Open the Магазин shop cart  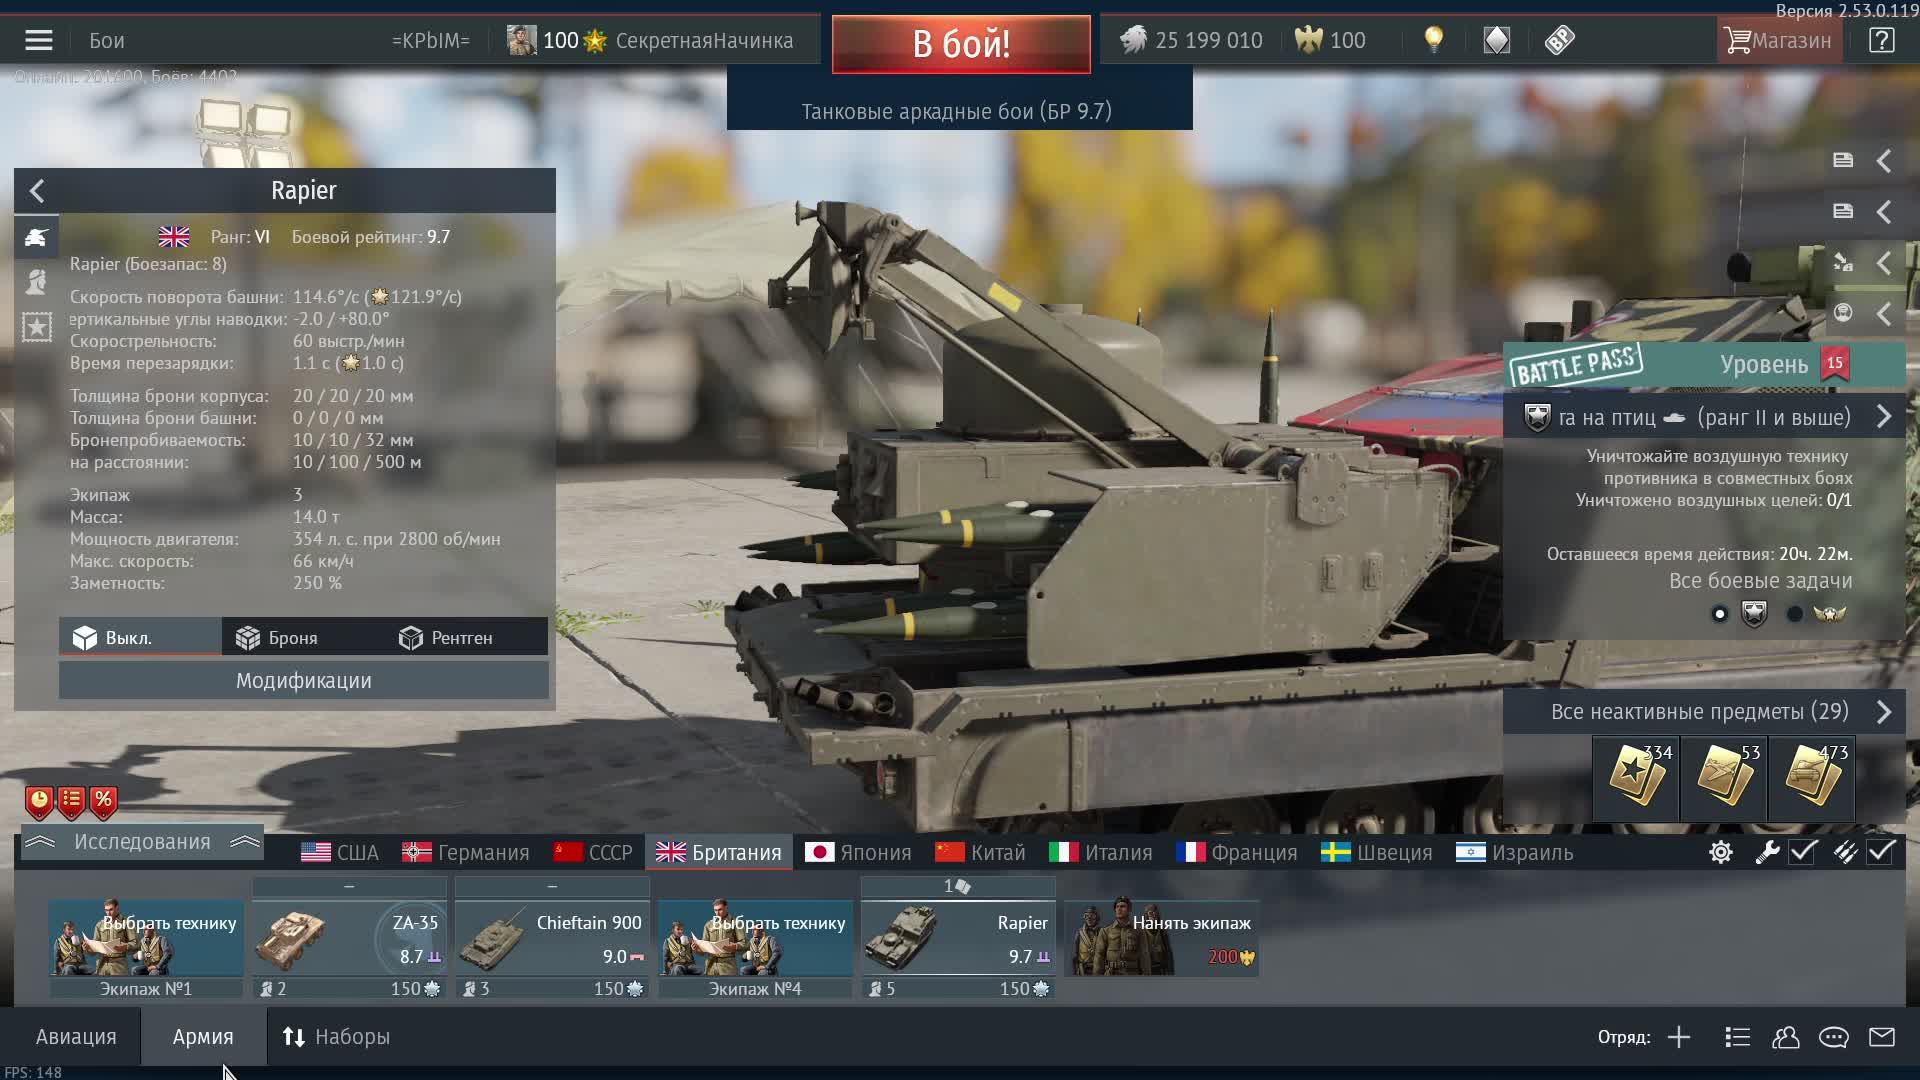(x=1778, y=40)
